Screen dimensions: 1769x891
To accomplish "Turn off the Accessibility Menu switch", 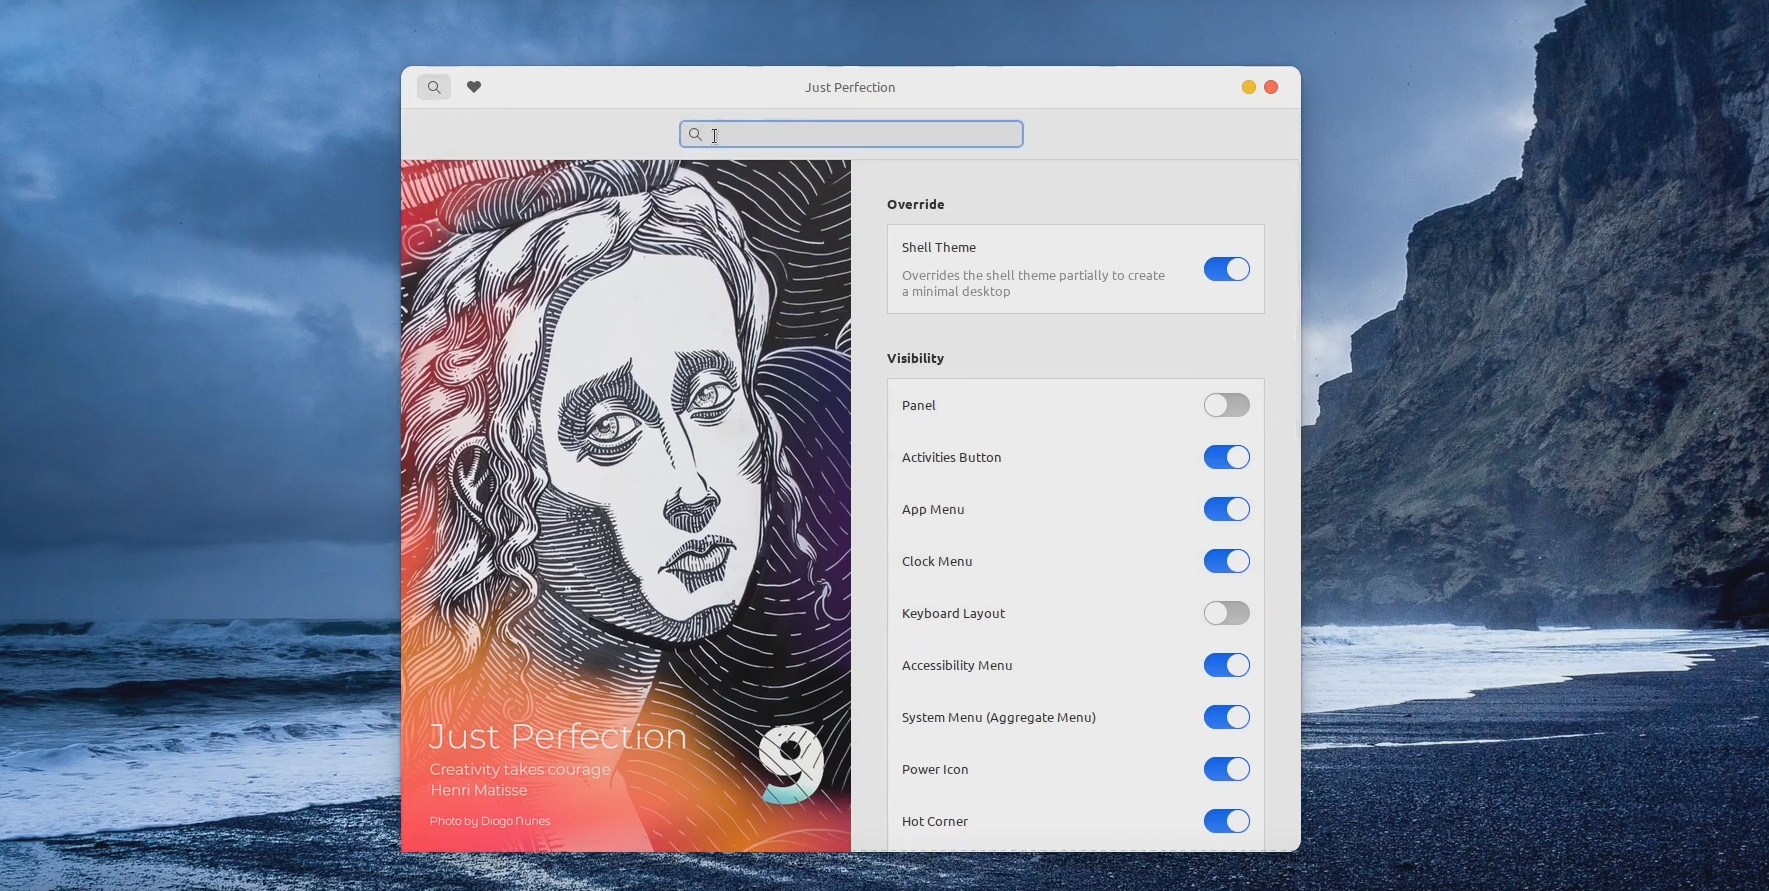I will 1226,665.
